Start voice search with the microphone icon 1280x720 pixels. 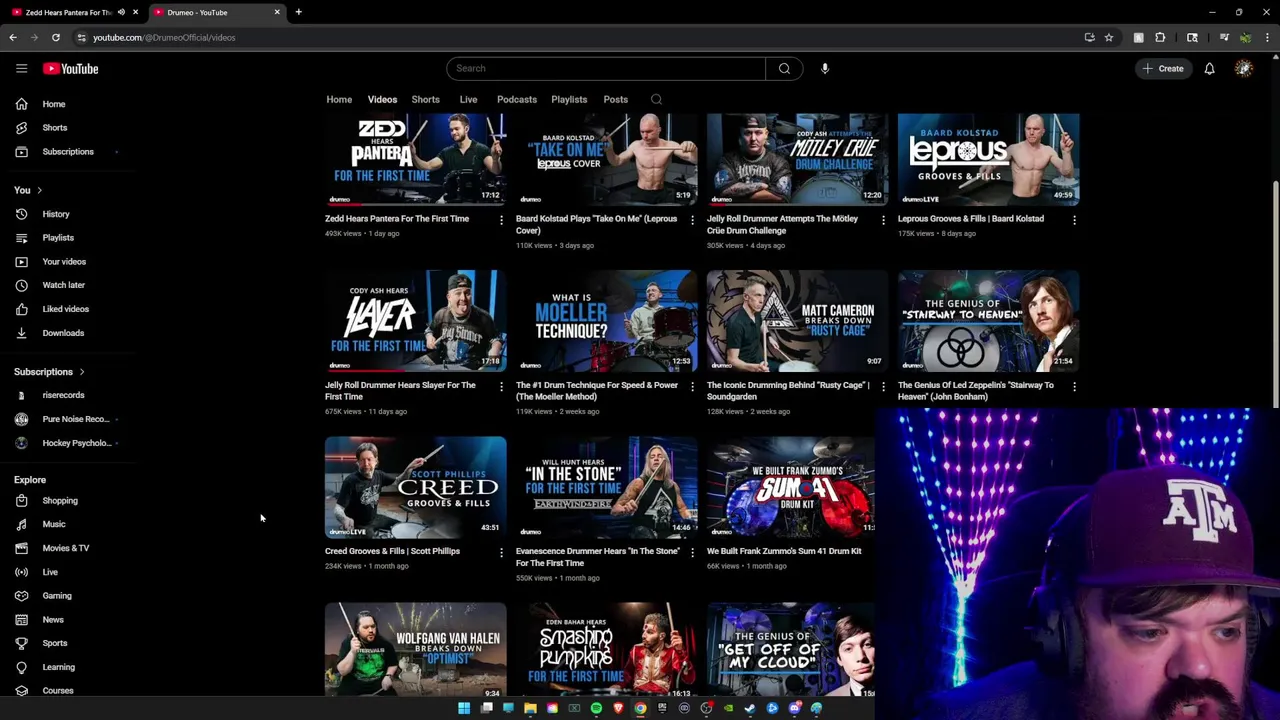[x=825, y=68]
